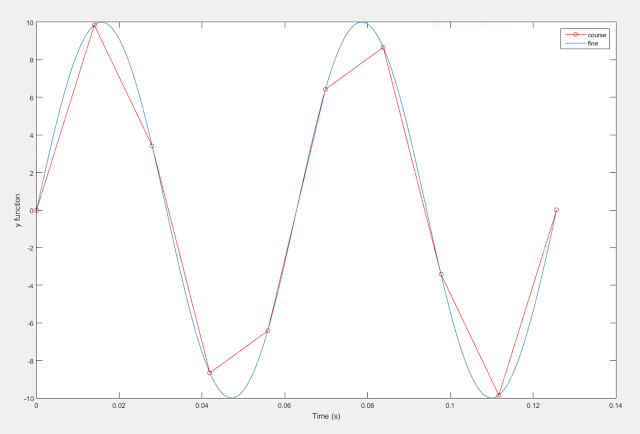This screenshot has height=434, width=640.
Task: Select the 'course' legend entry
Action: click(x=596, y=35)
